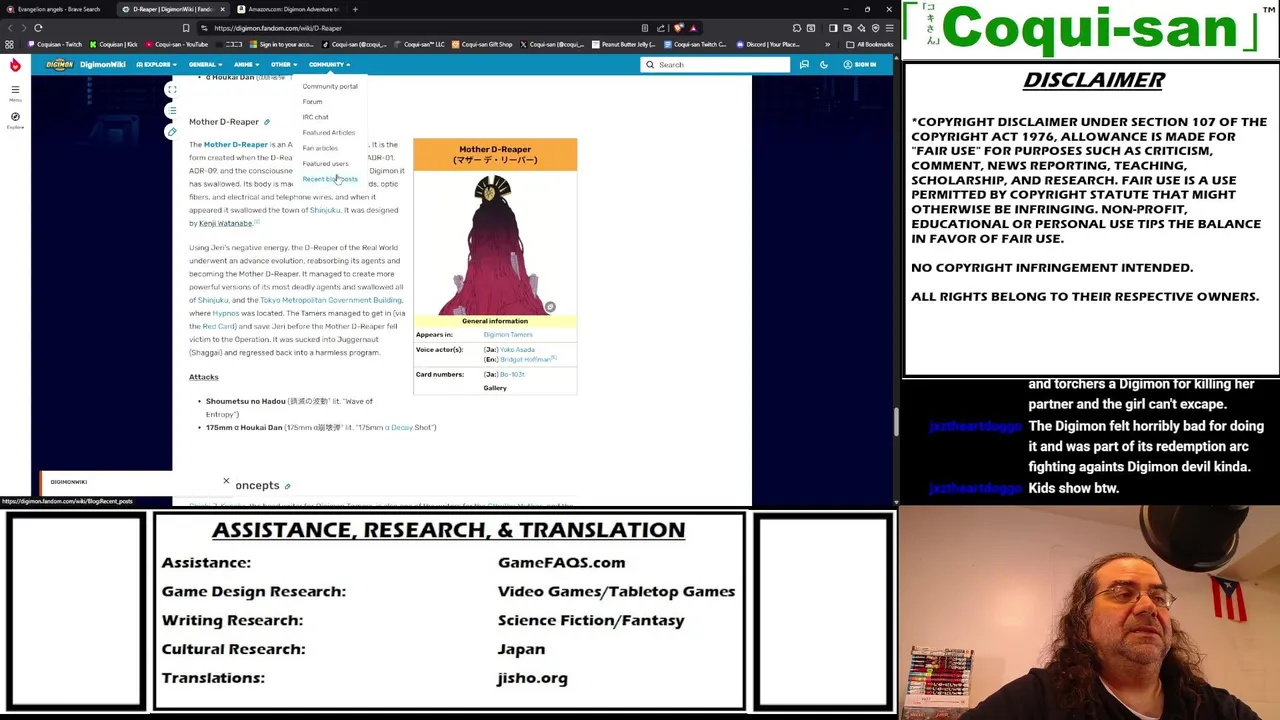
Task: Expand hidden bookmarks overflow chevron
Action: coord(827,44)
